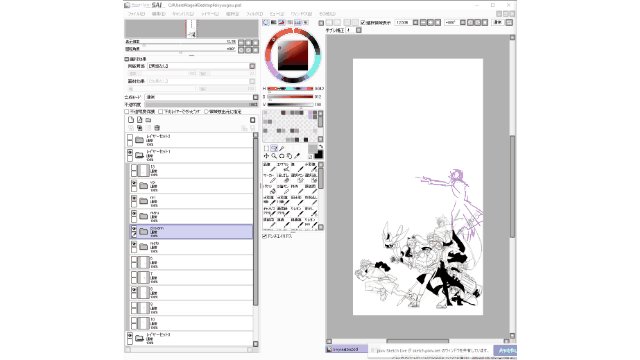Click blue button in screen sharing notification
Image resolution: width=640 pixels, height=360 pixels.
(x=505, y=350)
